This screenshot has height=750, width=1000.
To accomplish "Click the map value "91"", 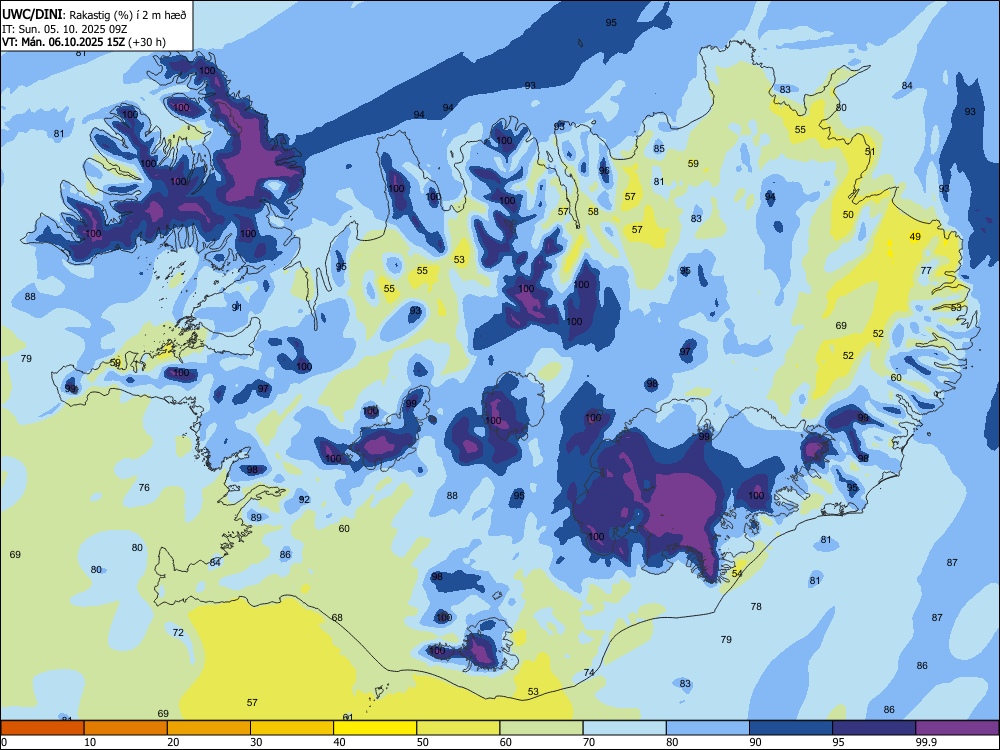I will pyautogui.click(x=237, y=307).
